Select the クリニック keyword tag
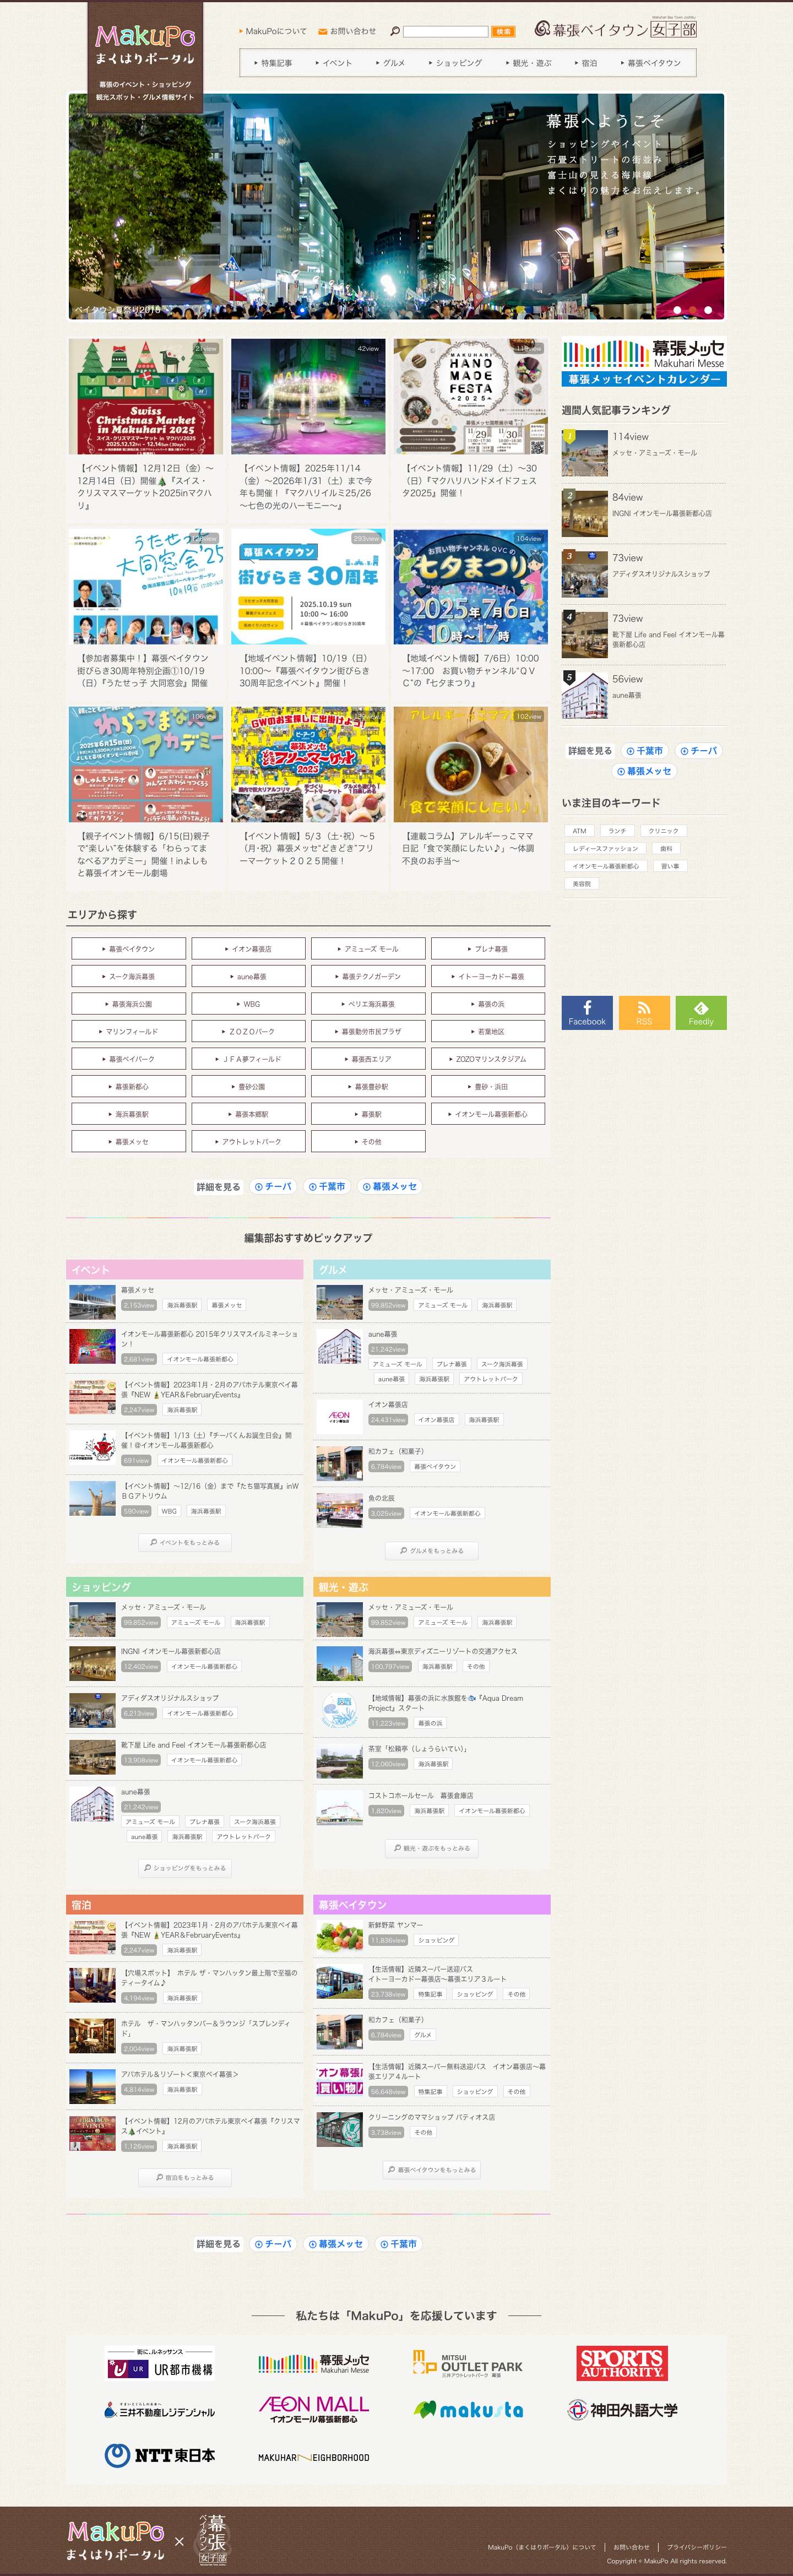 663,830
